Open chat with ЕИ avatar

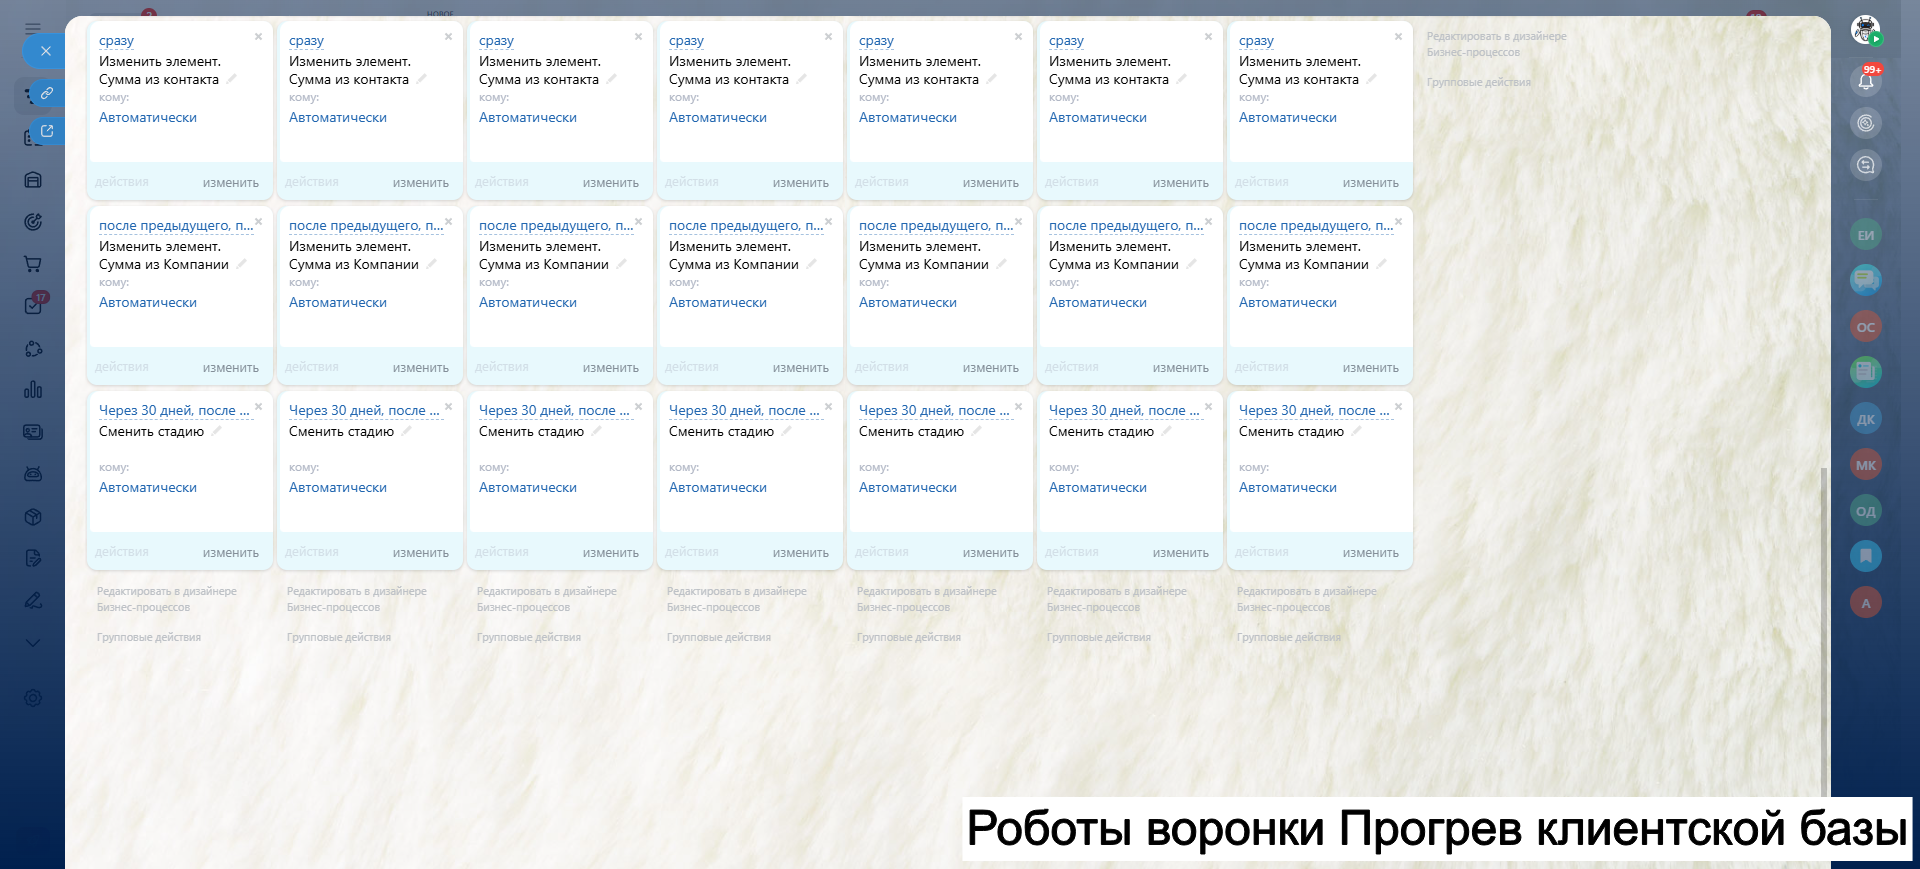click(x=1866, y=235)
